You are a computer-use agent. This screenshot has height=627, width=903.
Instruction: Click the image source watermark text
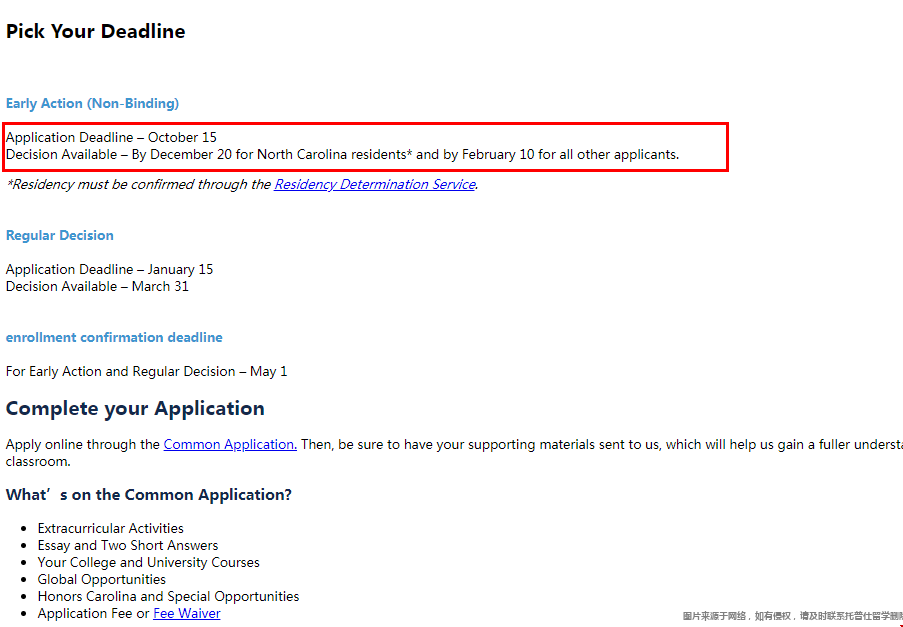pos(791,617)
